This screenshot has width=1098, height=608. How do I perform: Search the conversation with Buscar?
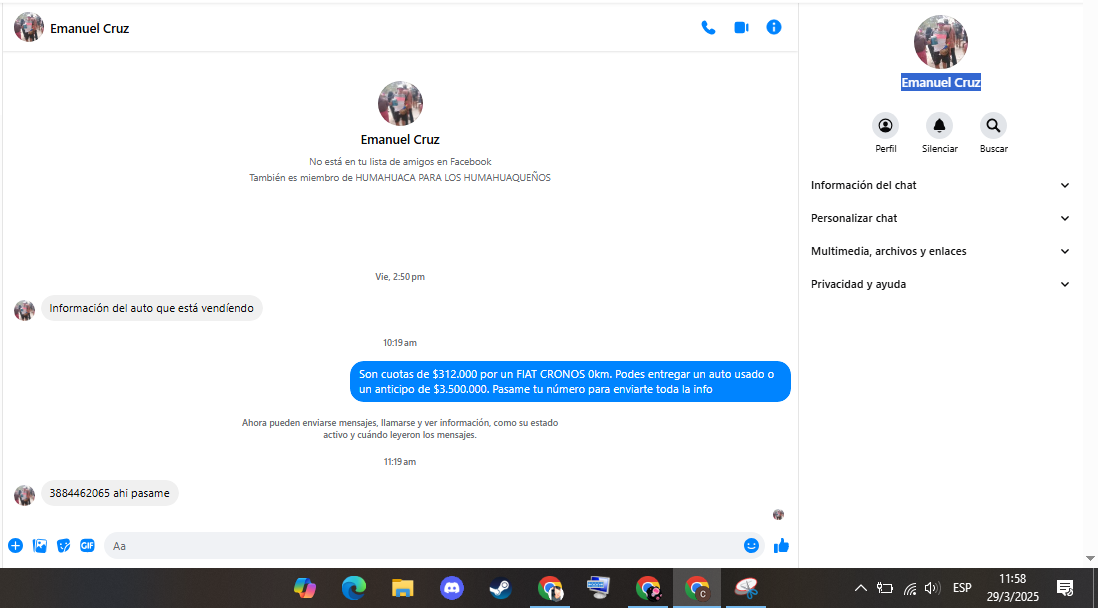tap(993, 126)
